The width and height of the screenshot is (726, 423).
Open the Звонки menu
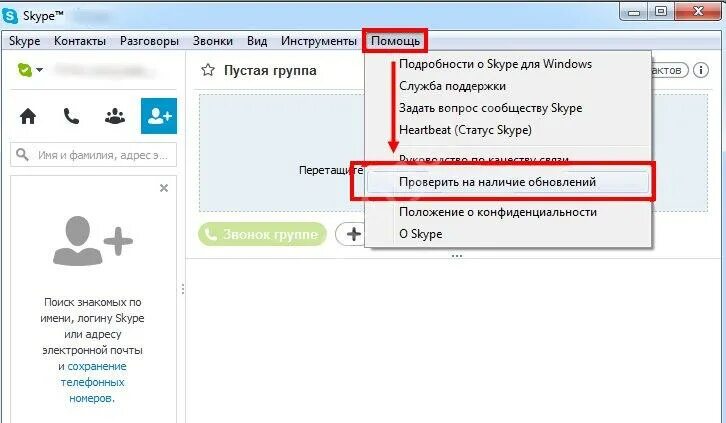[x=213, y=41]
